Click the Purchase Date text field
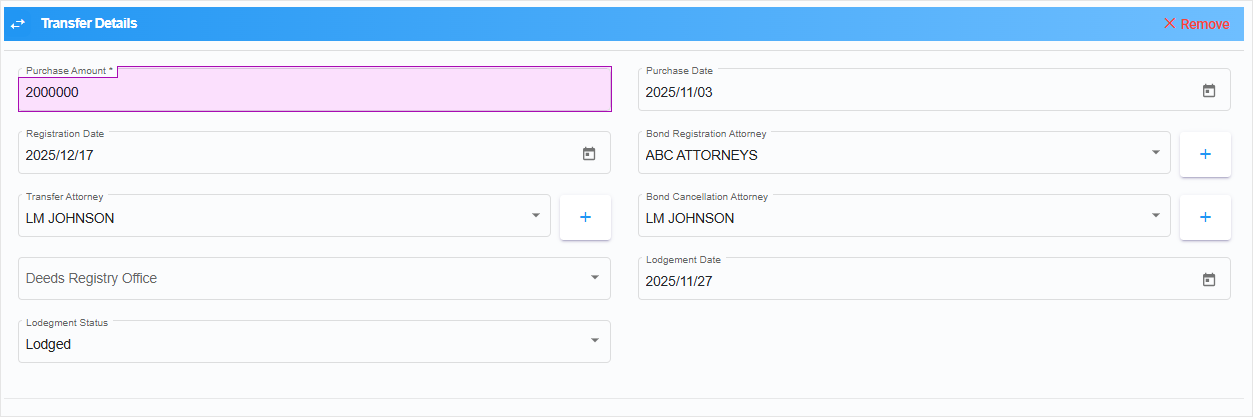Screen dimensions: 1253x417 (900, 92)
